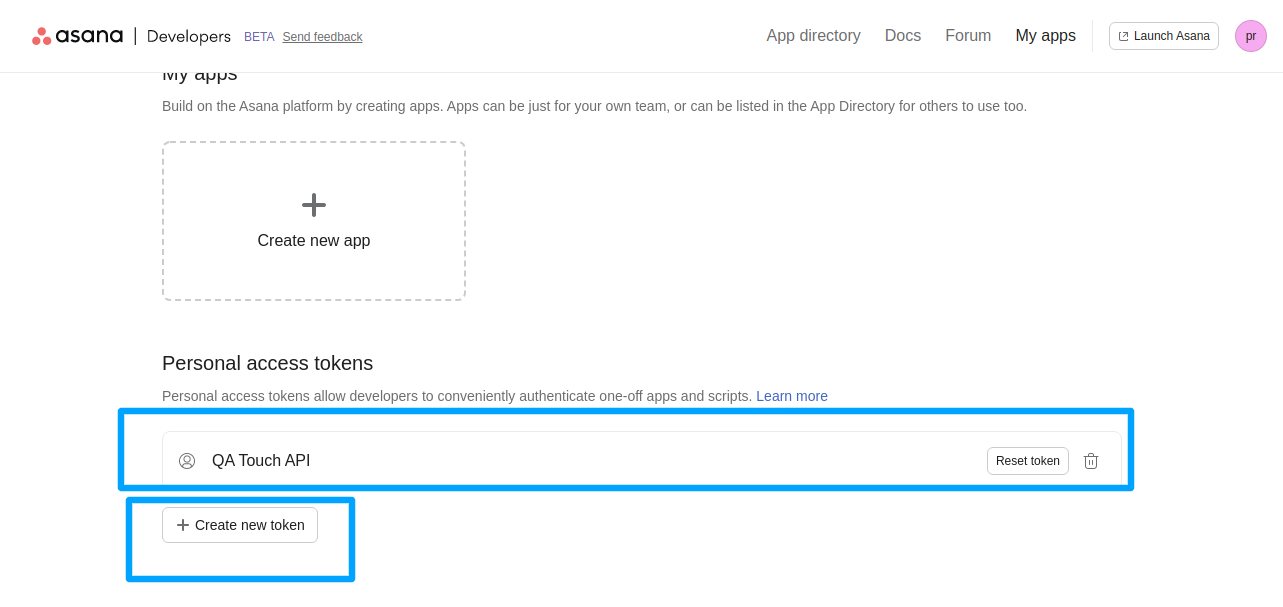
Task: Select My apps in navigation
Action: click(1045, 36)
